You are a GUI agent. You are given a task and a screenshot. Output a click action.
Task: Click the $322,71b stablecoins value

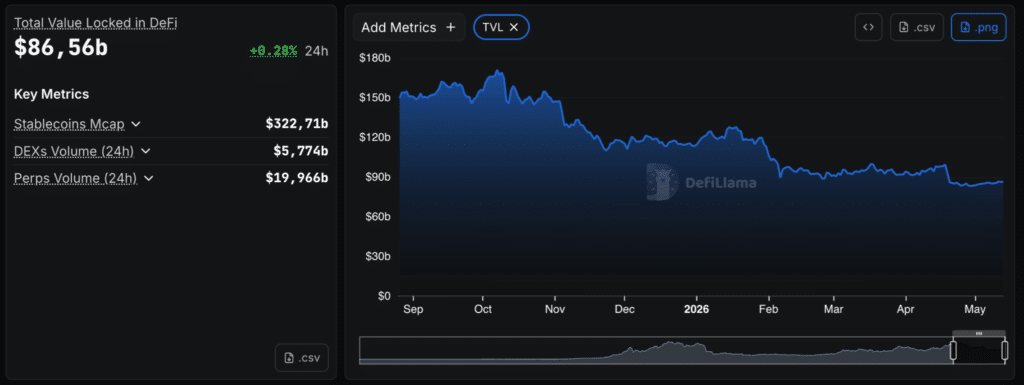[x=296, y=123]
